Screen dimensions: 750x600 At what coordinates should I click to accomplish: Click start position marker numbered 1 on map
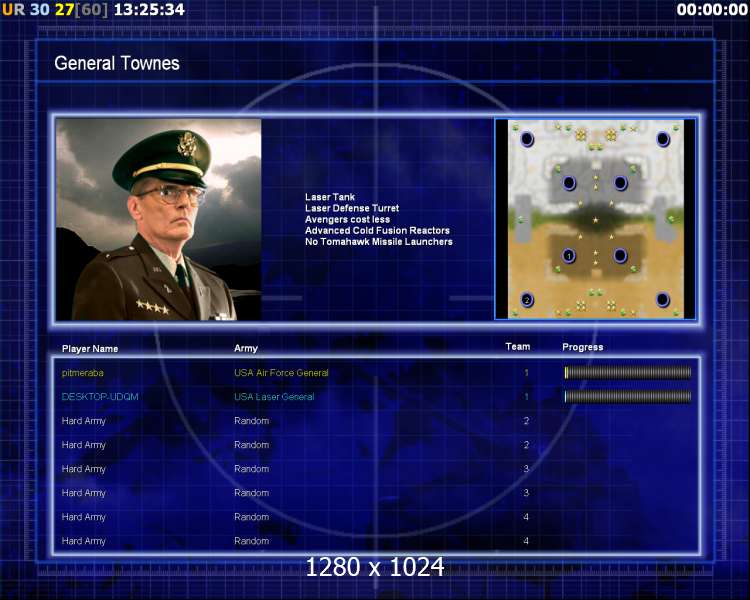(569, 256)
